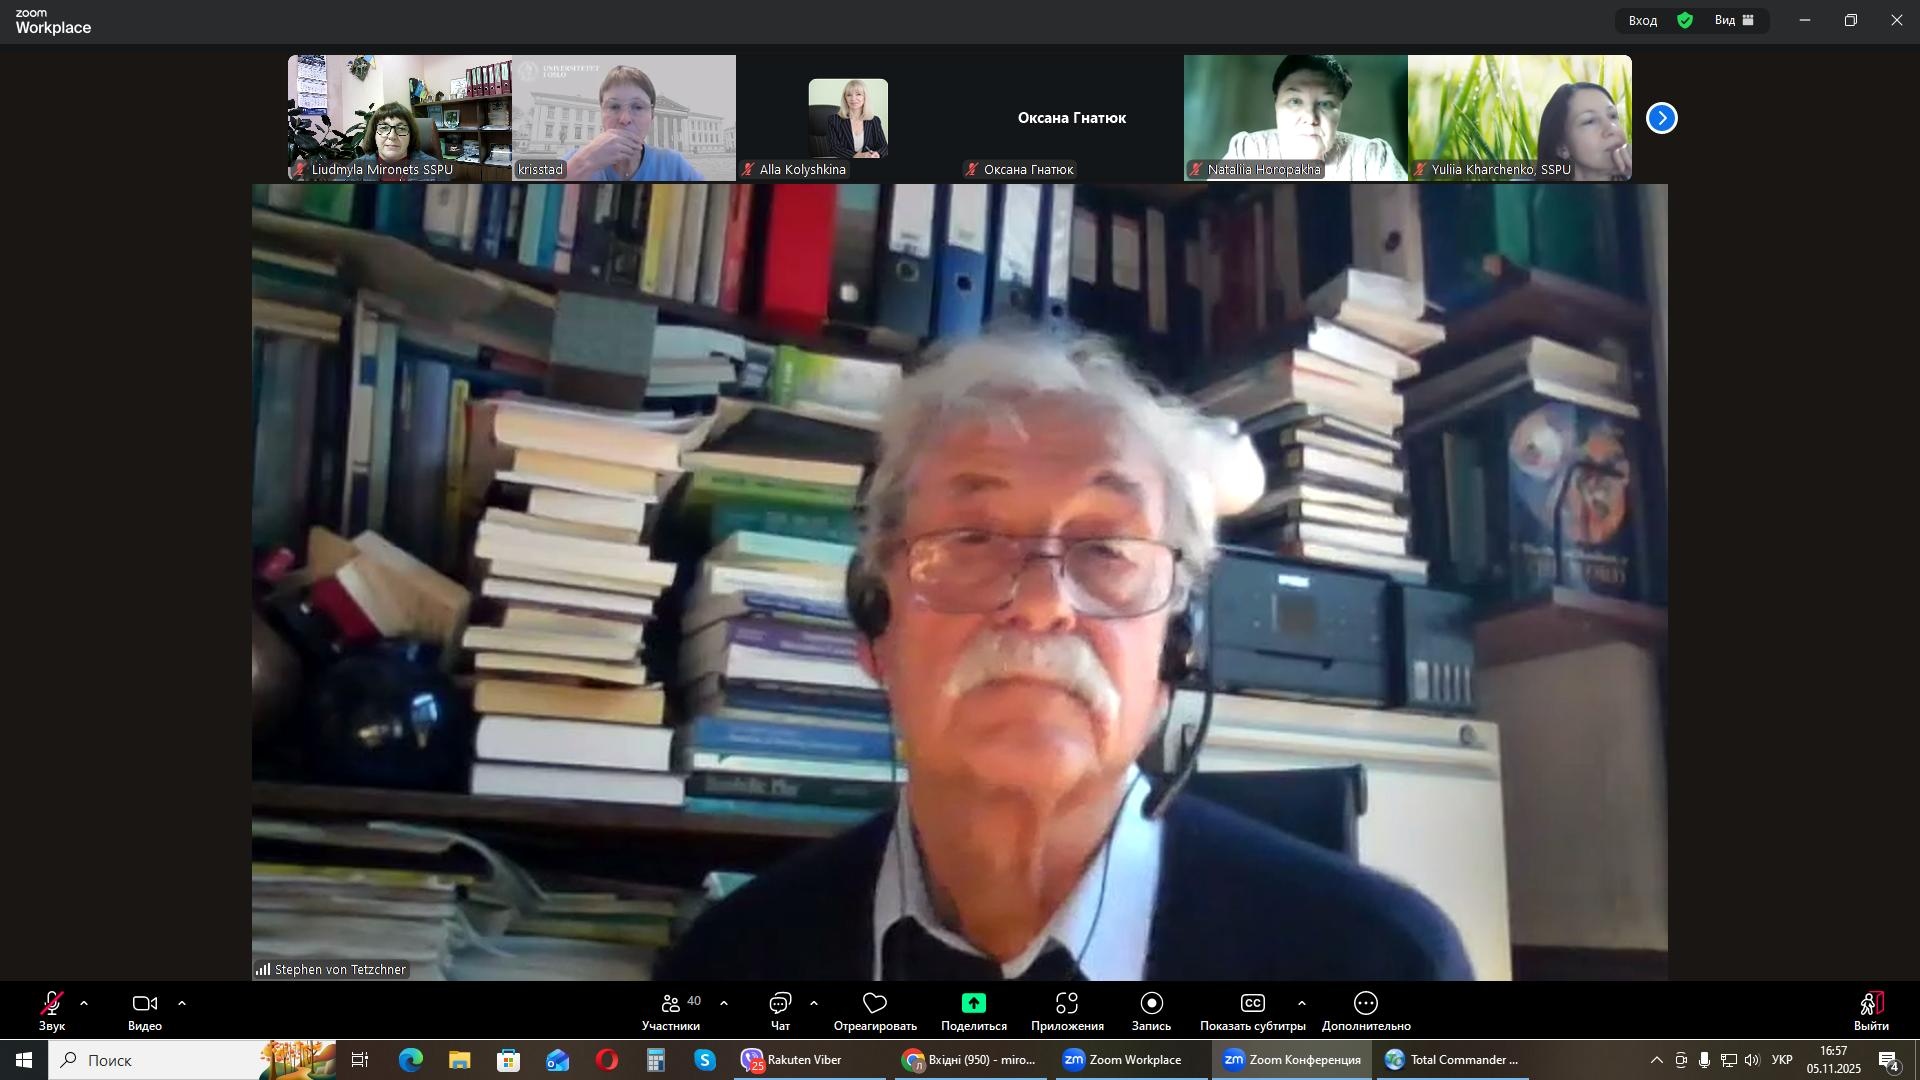Expand the arrow next to Участники
The height and width of the screenshot is (1080, 1920).
coord(724,1003)
